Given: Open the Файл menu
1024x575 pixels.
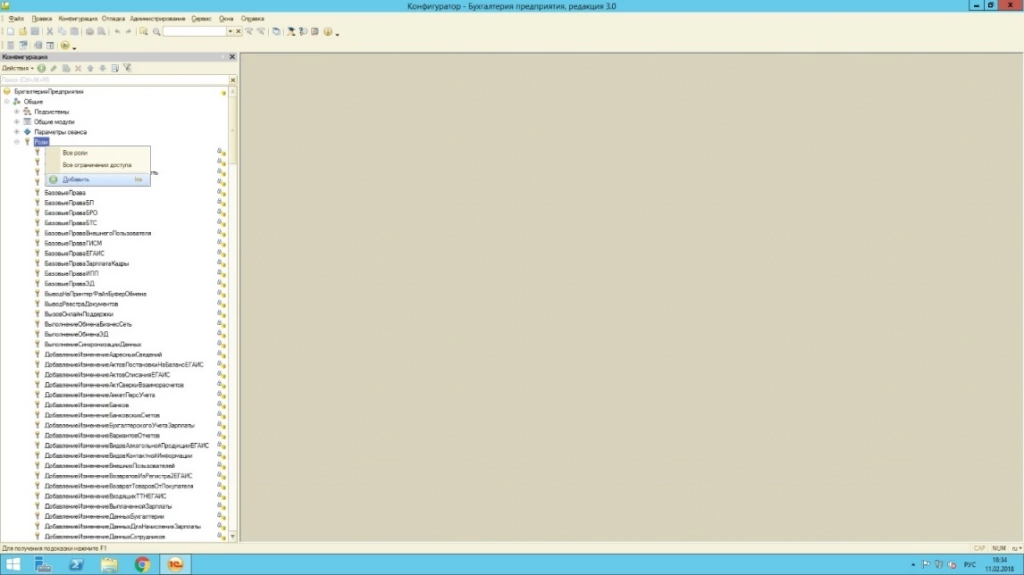Looking at the screenshot, I should (16, 18).
